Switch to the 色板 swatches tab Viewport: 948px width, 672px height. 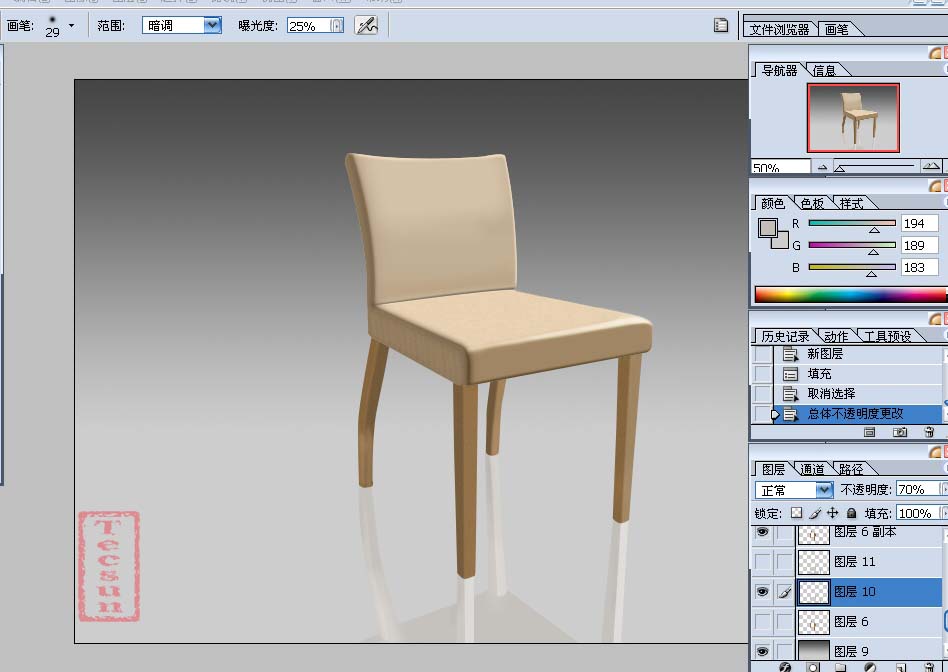coord(812,203)
